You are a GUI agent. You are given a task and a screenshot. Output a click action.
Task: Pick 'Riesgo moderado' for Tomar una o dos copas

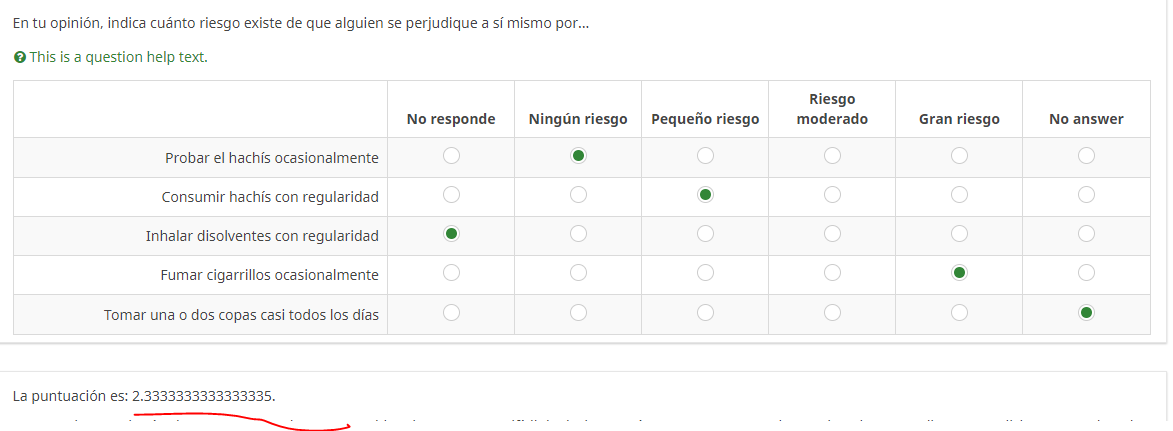click(x=832, y=313)
